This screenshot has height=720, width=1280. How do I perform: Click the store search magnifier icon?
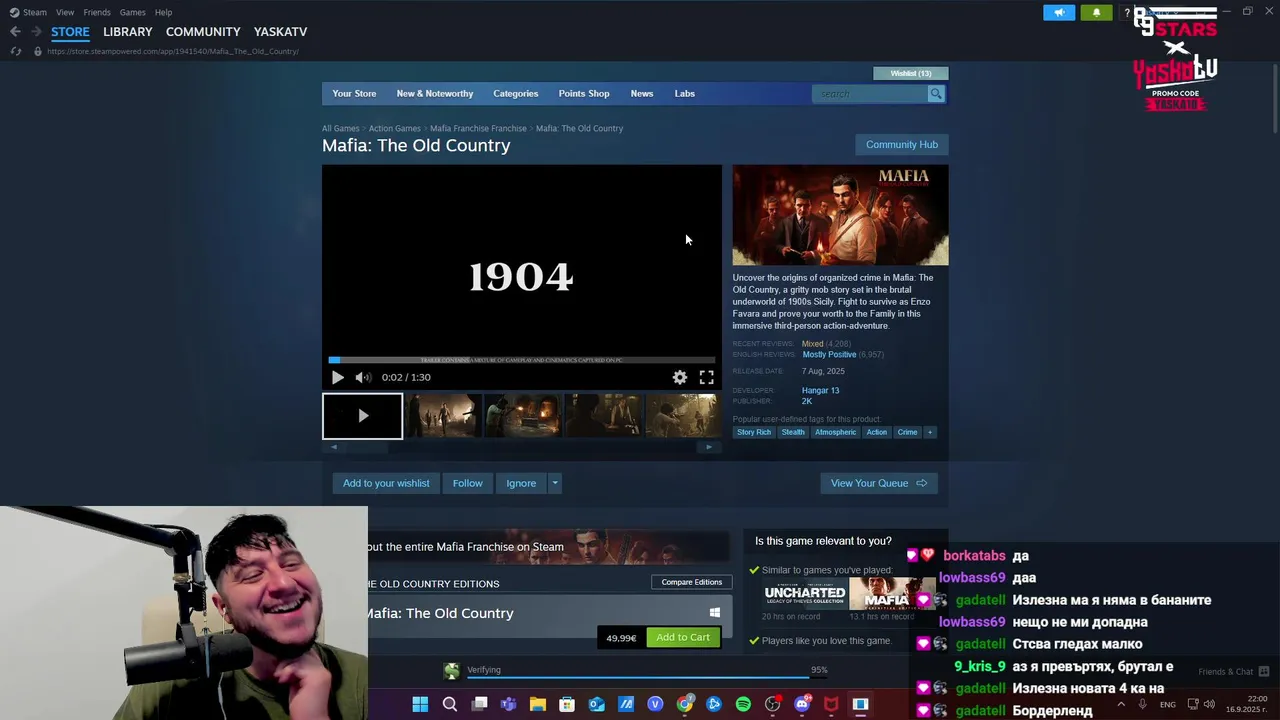(x=936, y=94)
